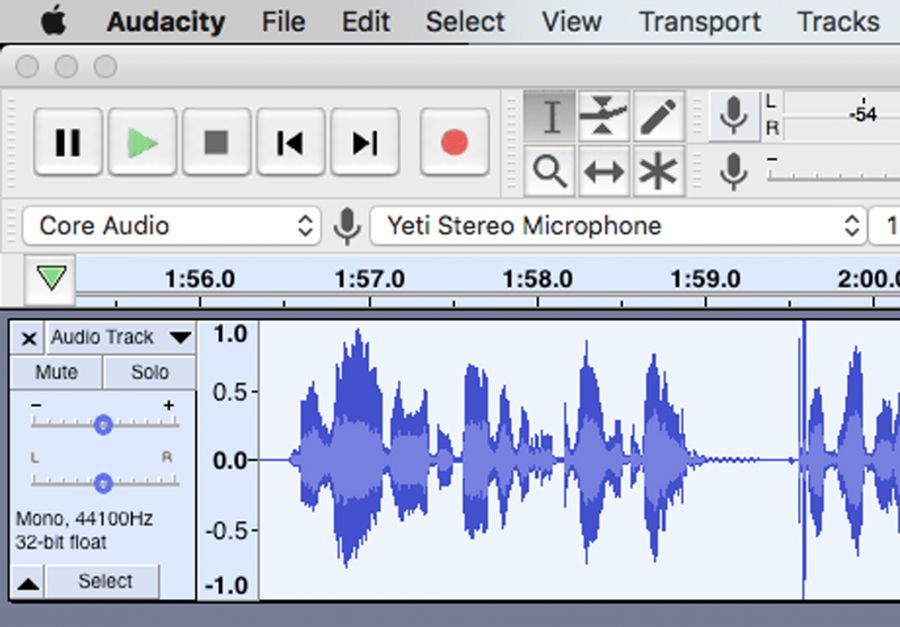Skip to start of track
Image resolution: width=900 pixels, height=627 pixels.
(290, 143)
